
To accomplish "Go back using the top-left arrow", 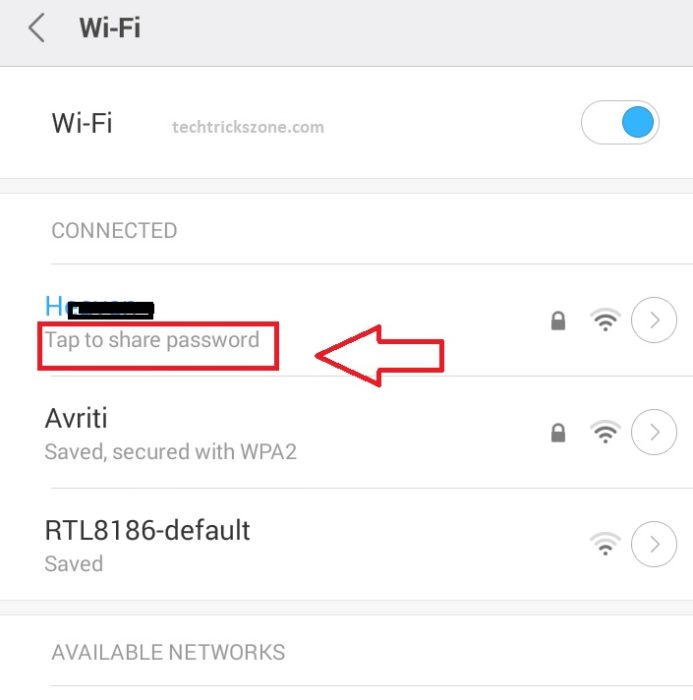I will (37, 28).
